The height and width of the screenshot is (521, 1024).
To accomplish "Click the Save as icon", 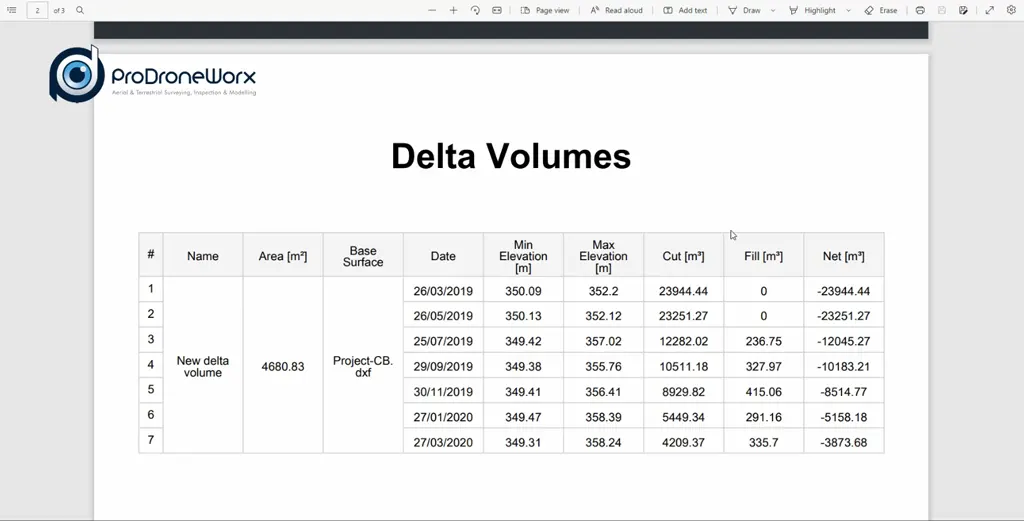I will click(963, 10).
